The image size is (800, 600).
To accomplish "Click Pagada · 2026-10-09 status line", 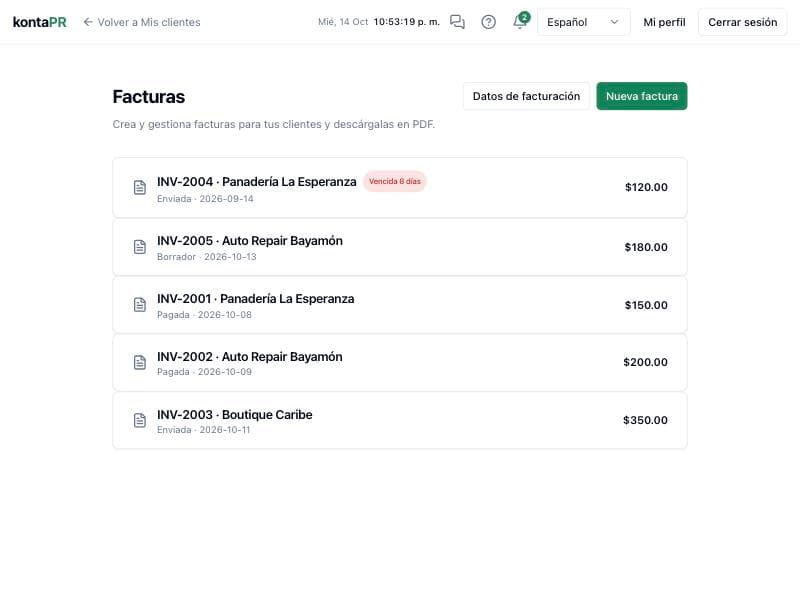I will click(x=204, y=372).
